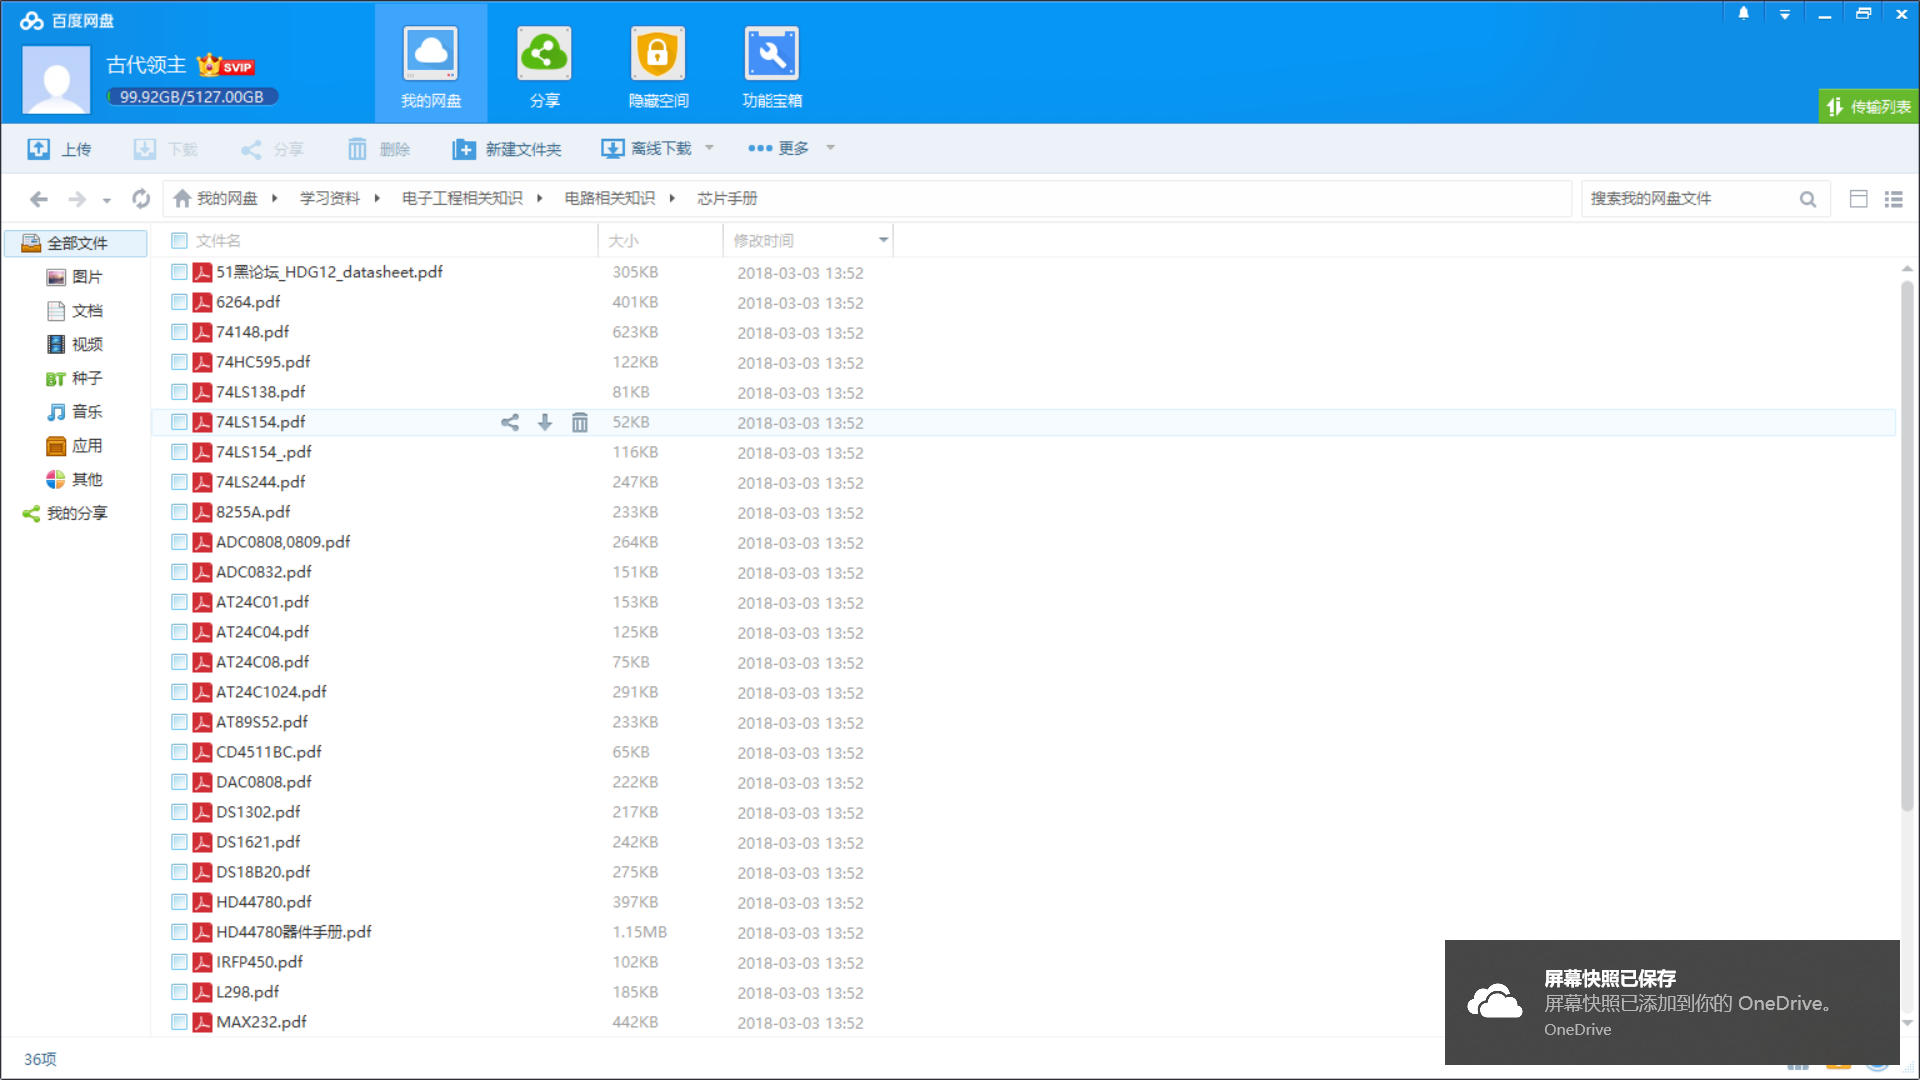
Task: Check the box for 8255A.pdf
Action: [179, 512]
